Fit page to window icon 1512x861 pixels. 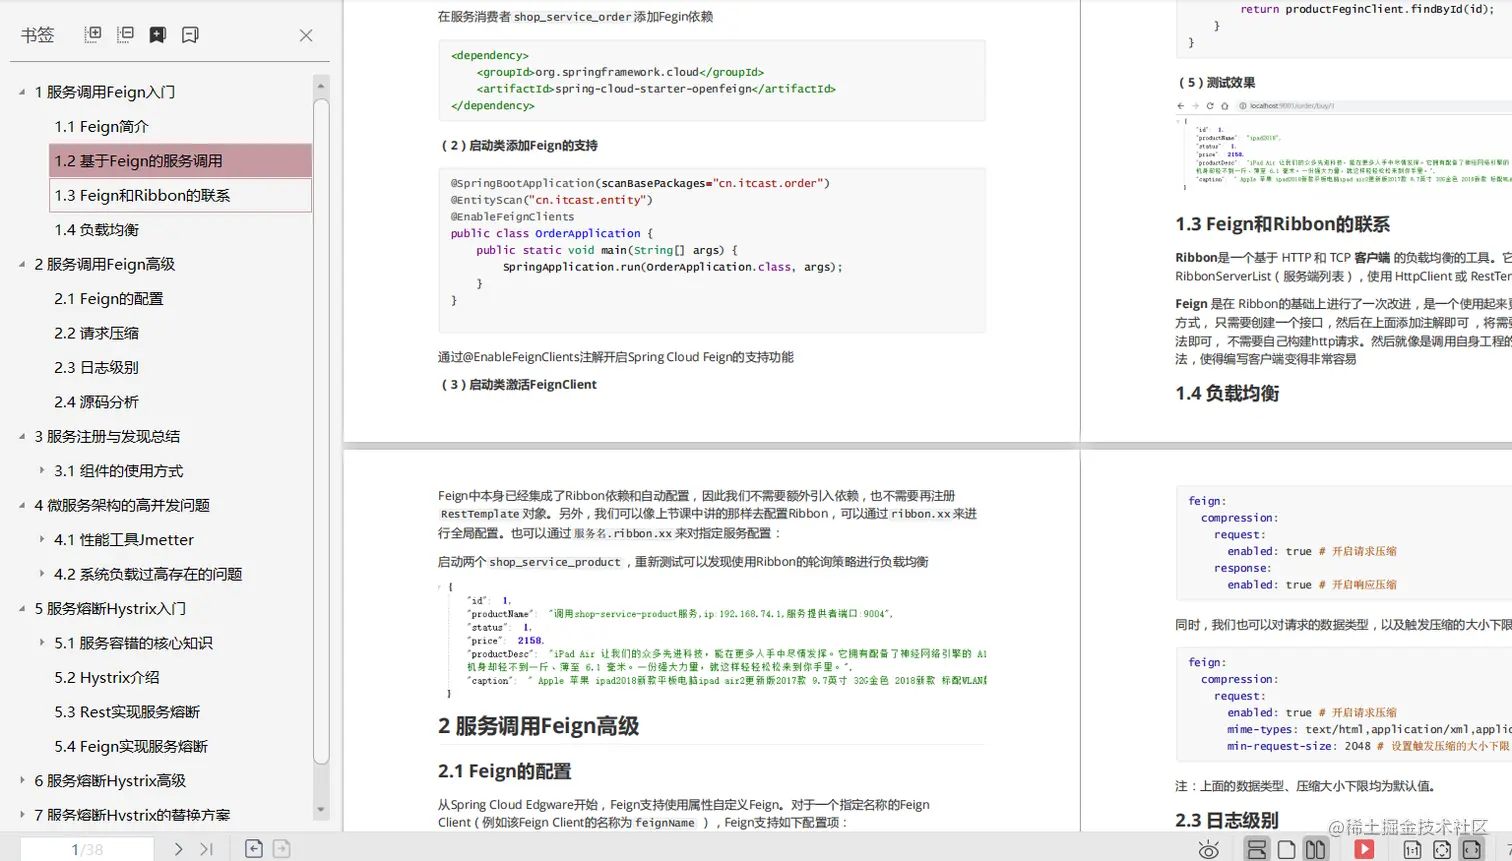click(x=1442, y=850)
